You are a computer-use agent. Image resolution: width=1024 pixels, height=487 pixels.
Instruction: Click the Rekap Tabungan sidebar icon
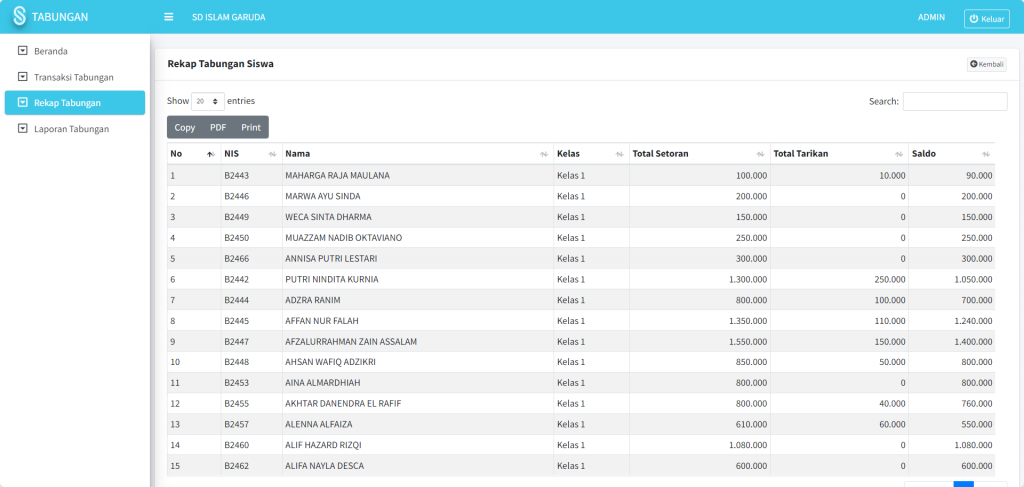(23, 102)
